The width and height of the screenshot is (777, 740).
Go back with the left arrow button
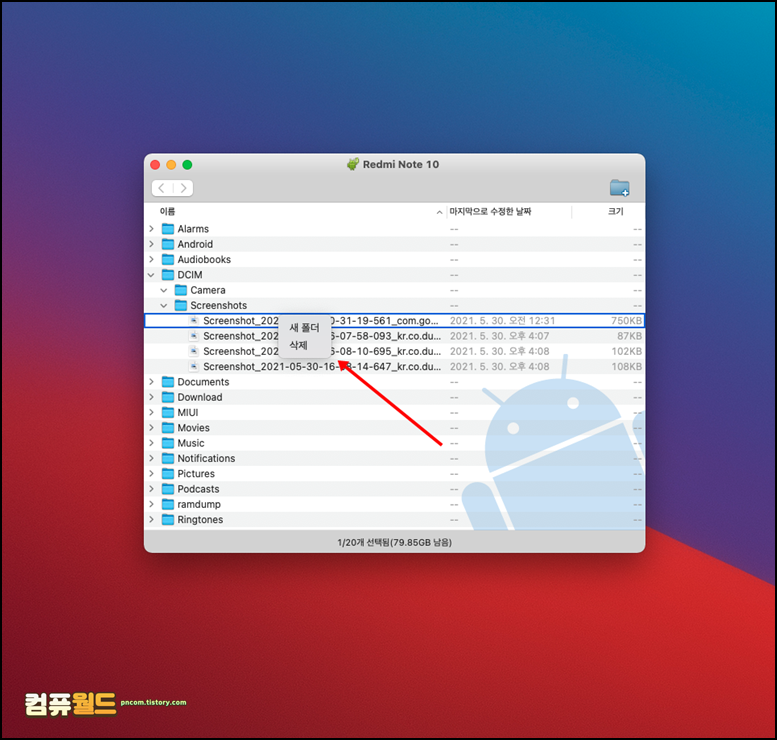162,188
